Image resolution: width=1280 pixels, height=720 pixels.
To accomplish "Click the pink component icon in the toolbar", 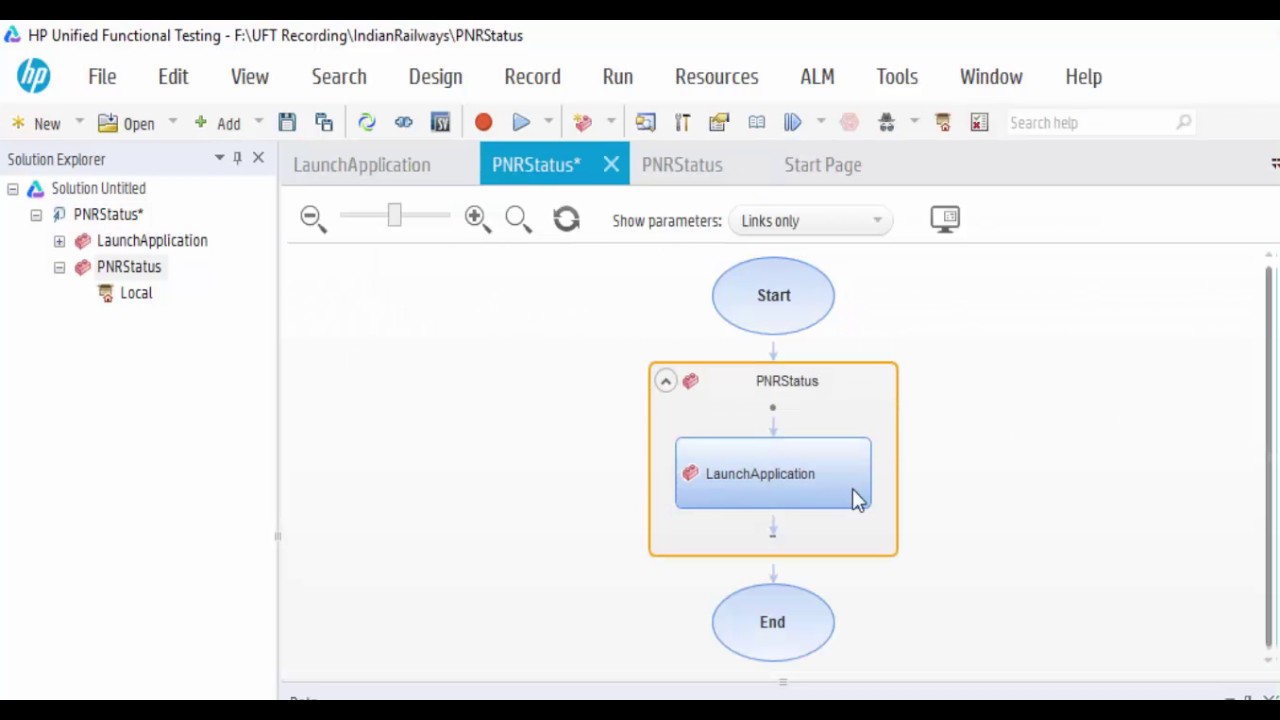I will 583,122.
